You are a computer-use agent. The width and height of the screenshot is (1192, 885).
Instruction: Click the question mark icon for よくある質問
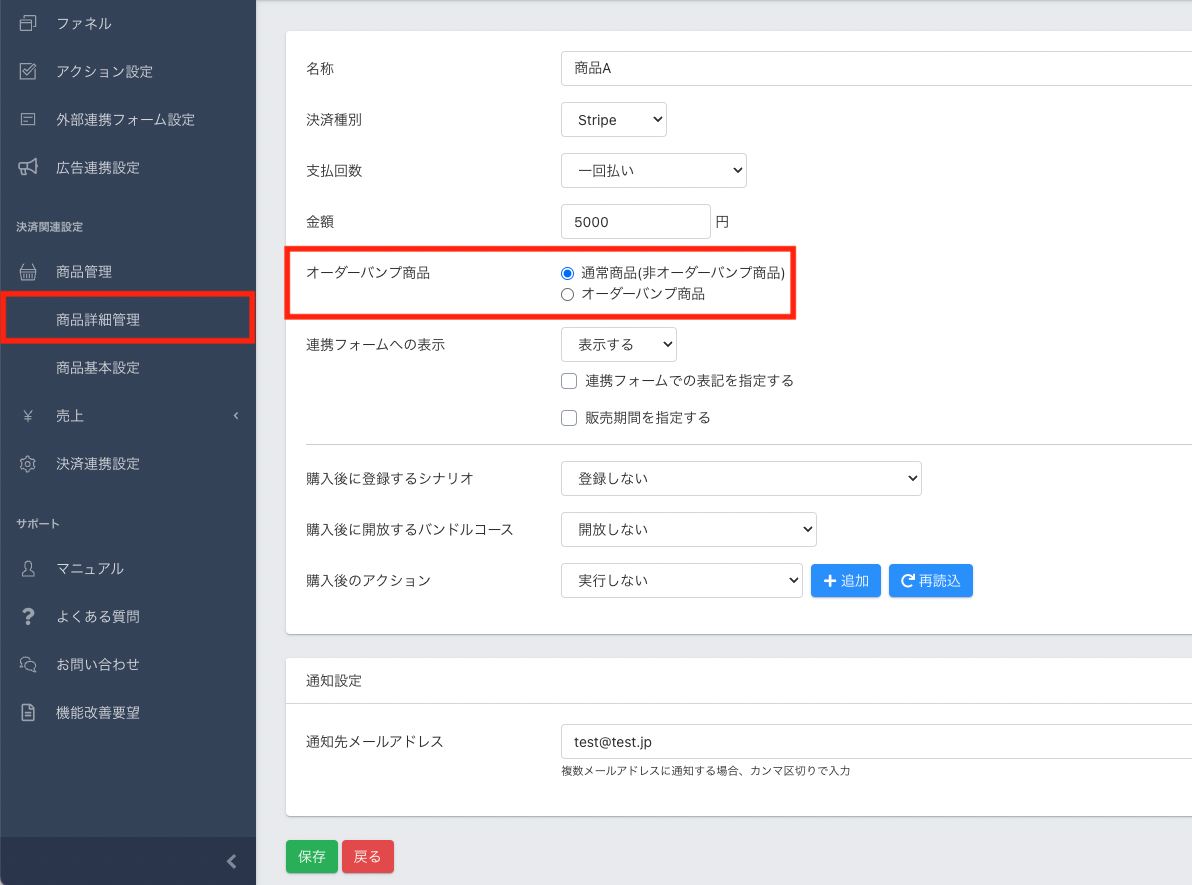tap(28, 616)
